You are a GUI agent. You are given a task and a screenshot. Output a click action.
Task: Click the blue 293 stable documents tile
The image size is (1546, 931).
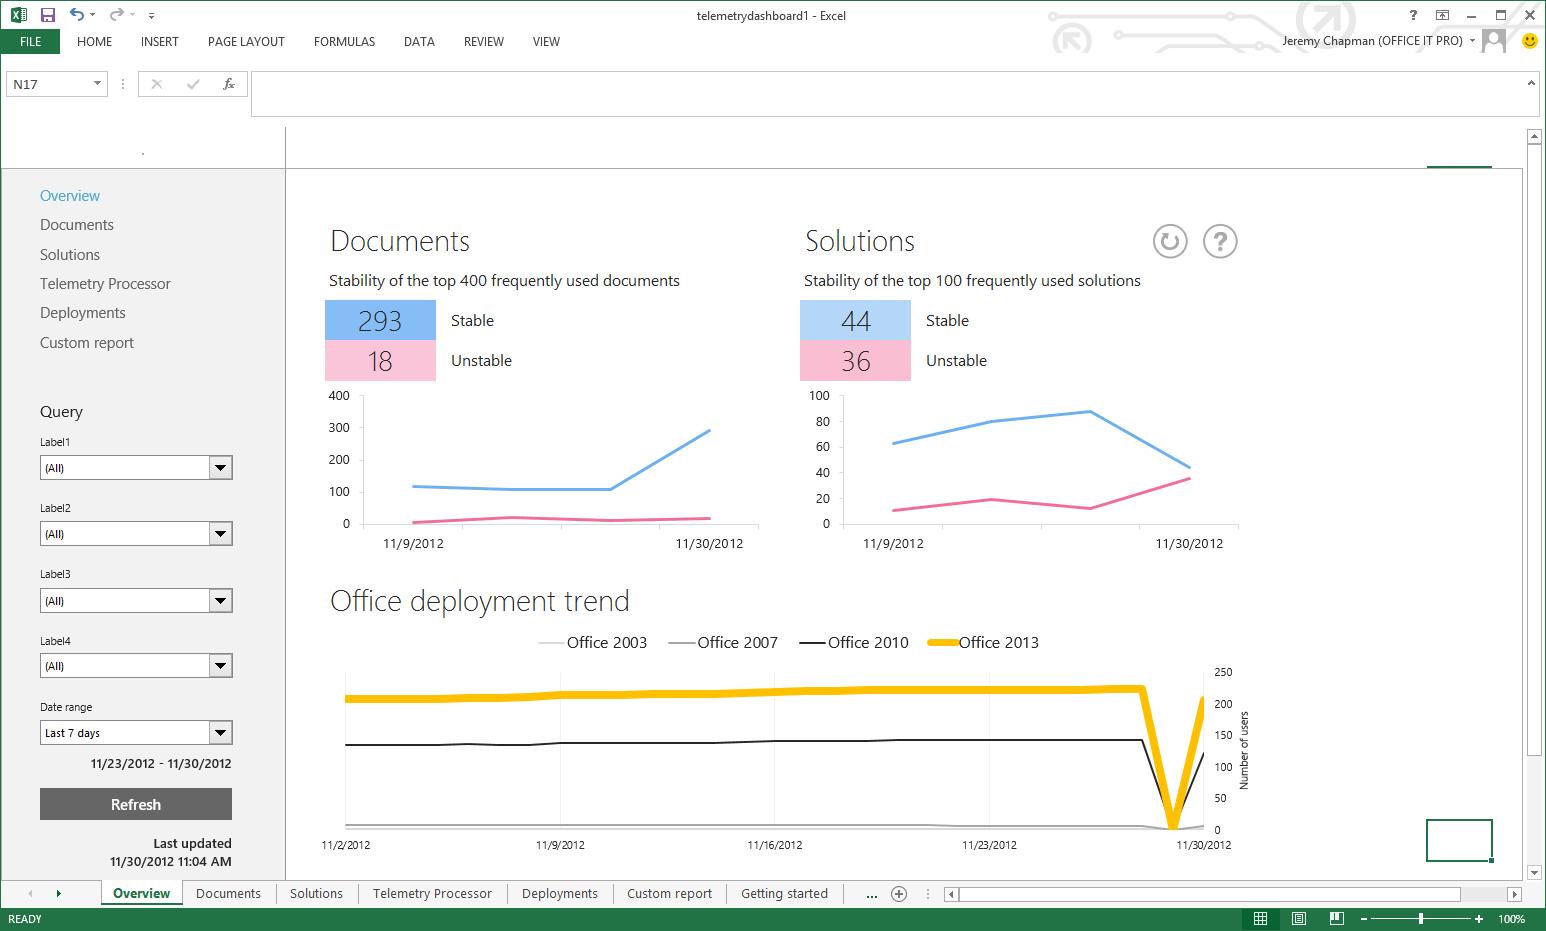click(380, 320)
